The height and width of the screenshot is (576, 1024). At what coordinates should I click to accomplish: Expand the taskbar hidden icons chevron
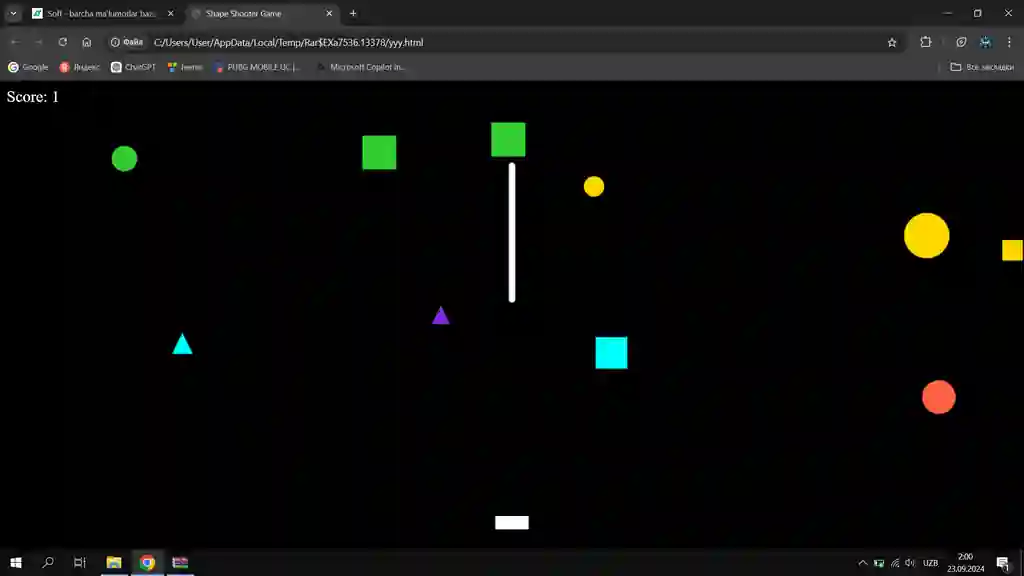862,562
